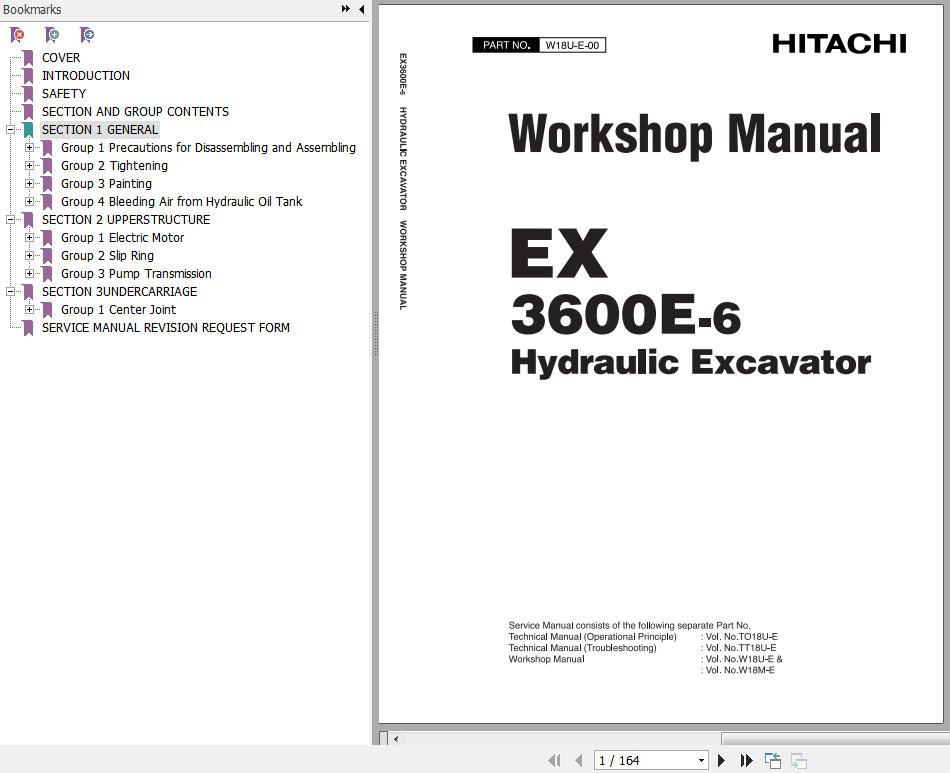Open the Group 2 Tightening bookmark

click(x=115, y=166)
